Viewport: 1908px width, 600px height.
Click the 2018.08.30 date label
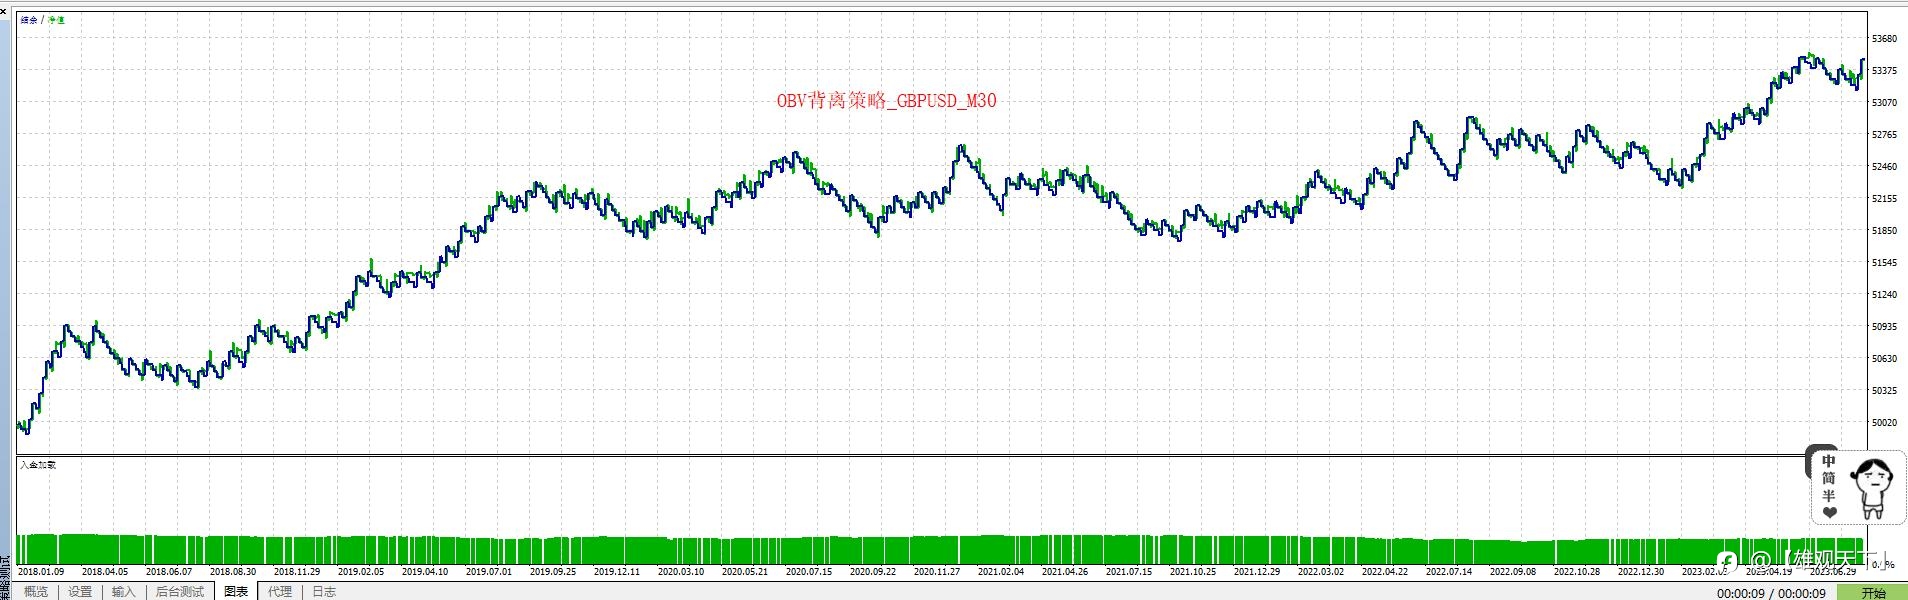(233, 572)
